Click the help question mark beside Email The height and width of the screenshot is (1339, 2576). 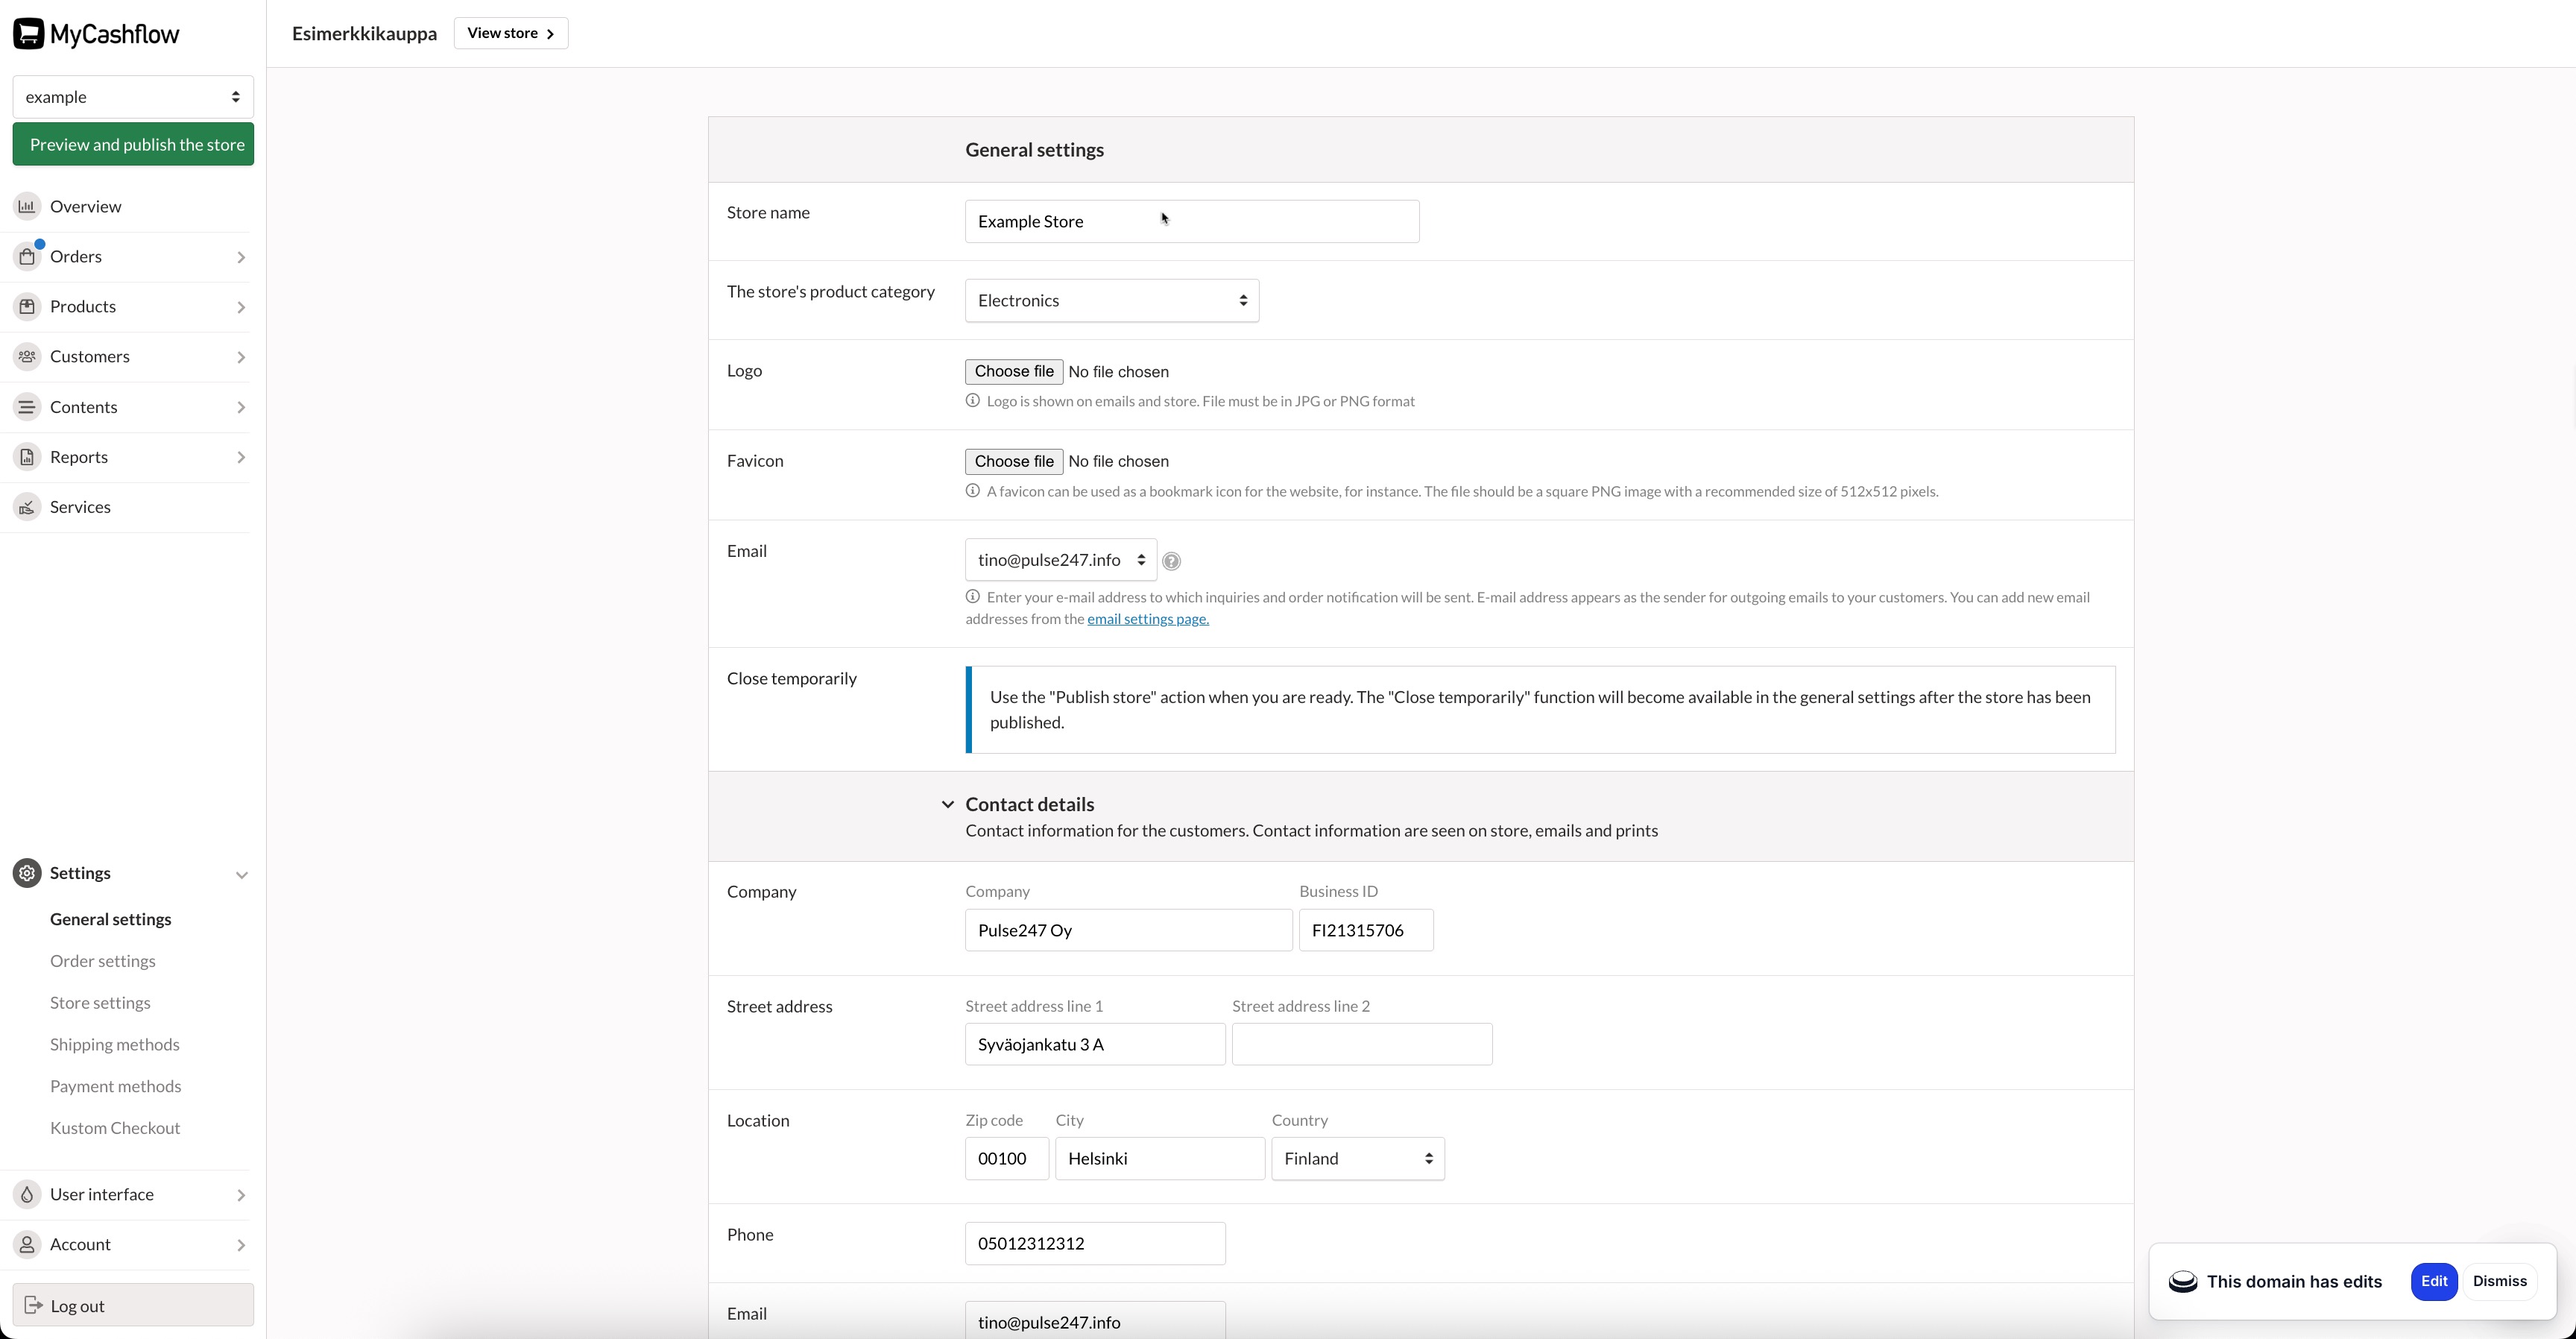1171,561
